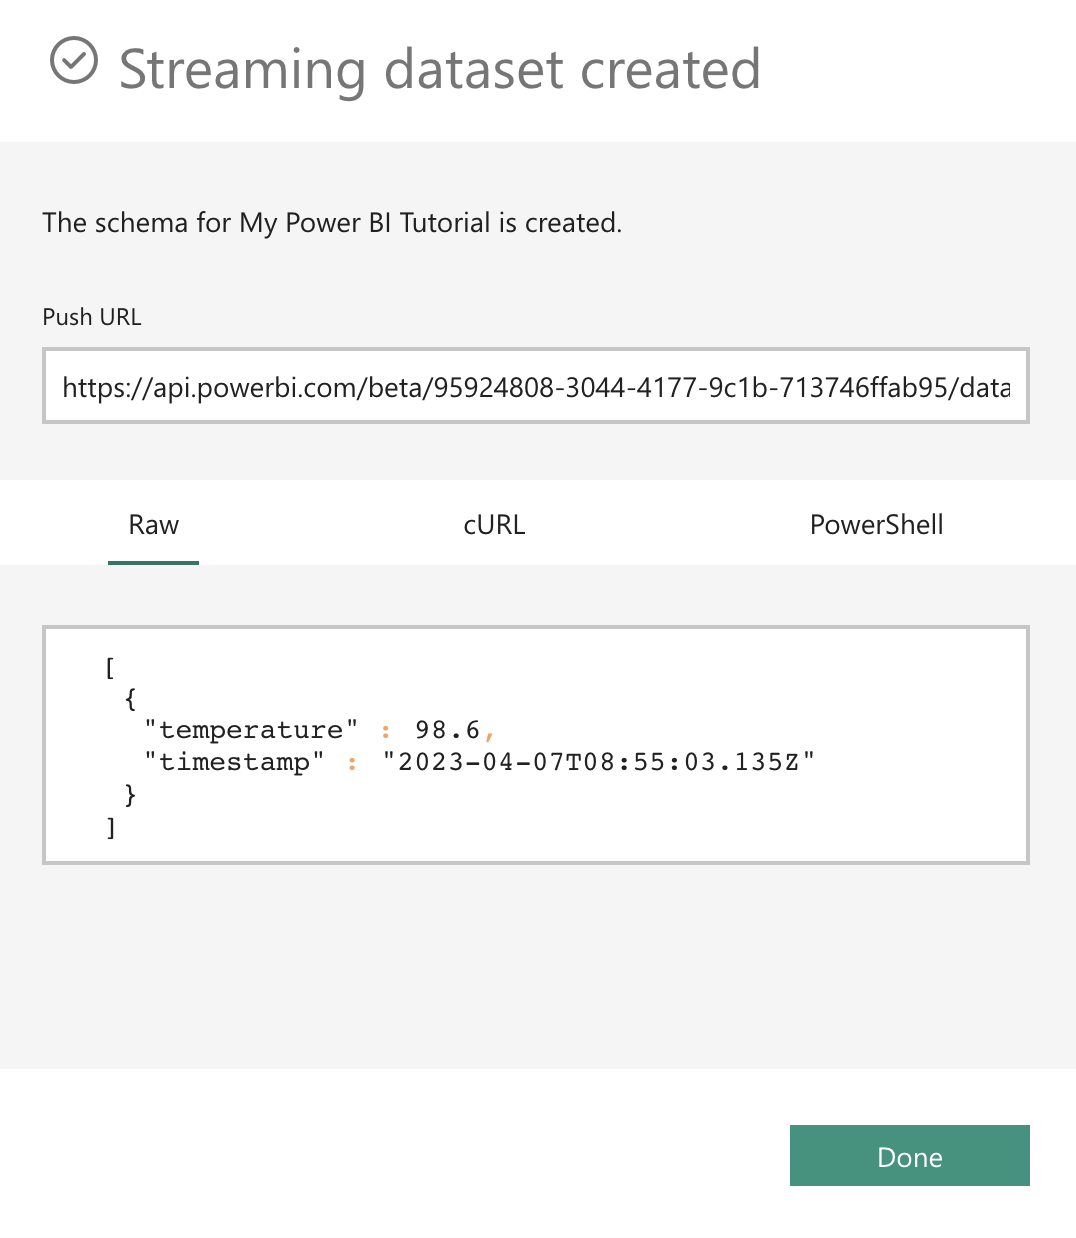Focus the Push URL text field
Screen dimensions: 1076x1238
pos(535,387)
